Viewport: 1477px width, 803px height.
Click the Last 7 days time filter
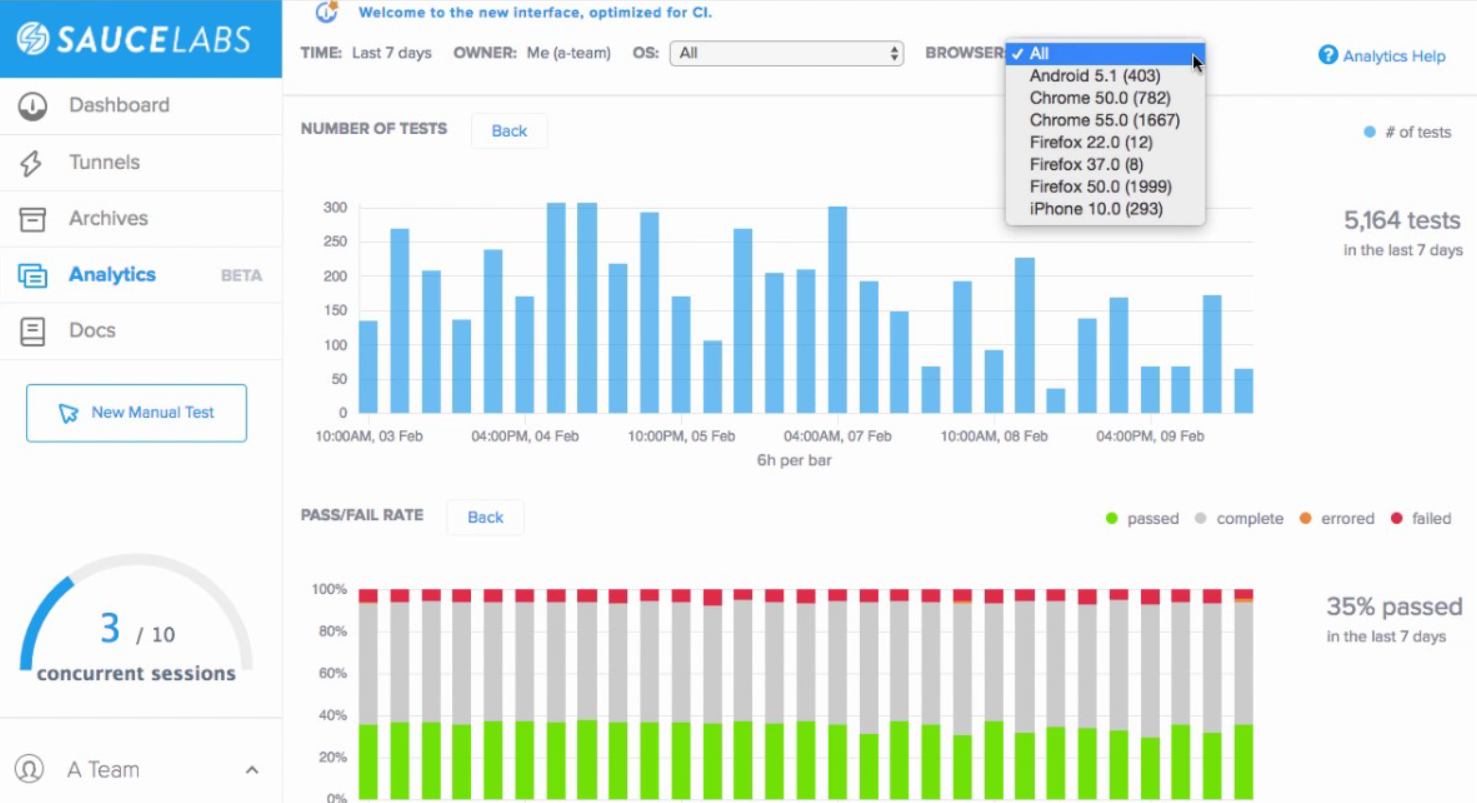[x=391, y=53]
